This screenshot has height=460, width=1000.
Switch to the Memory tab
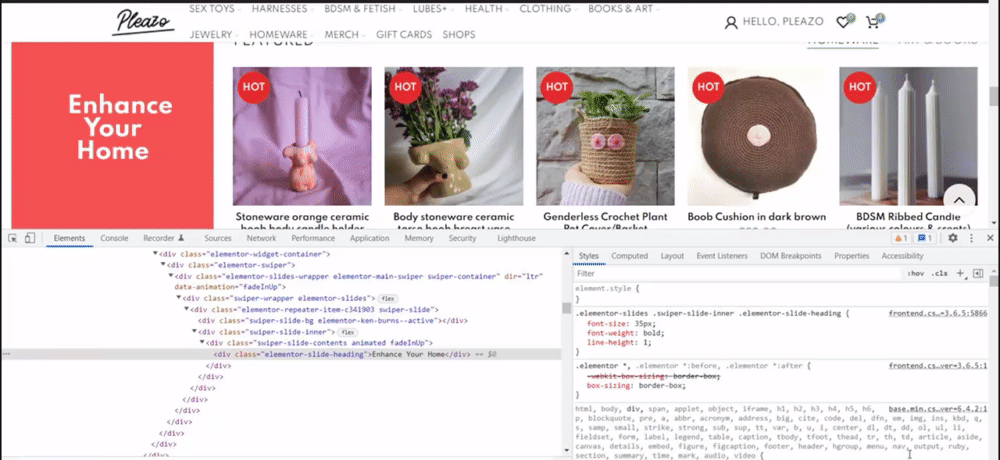coord(419,238)
